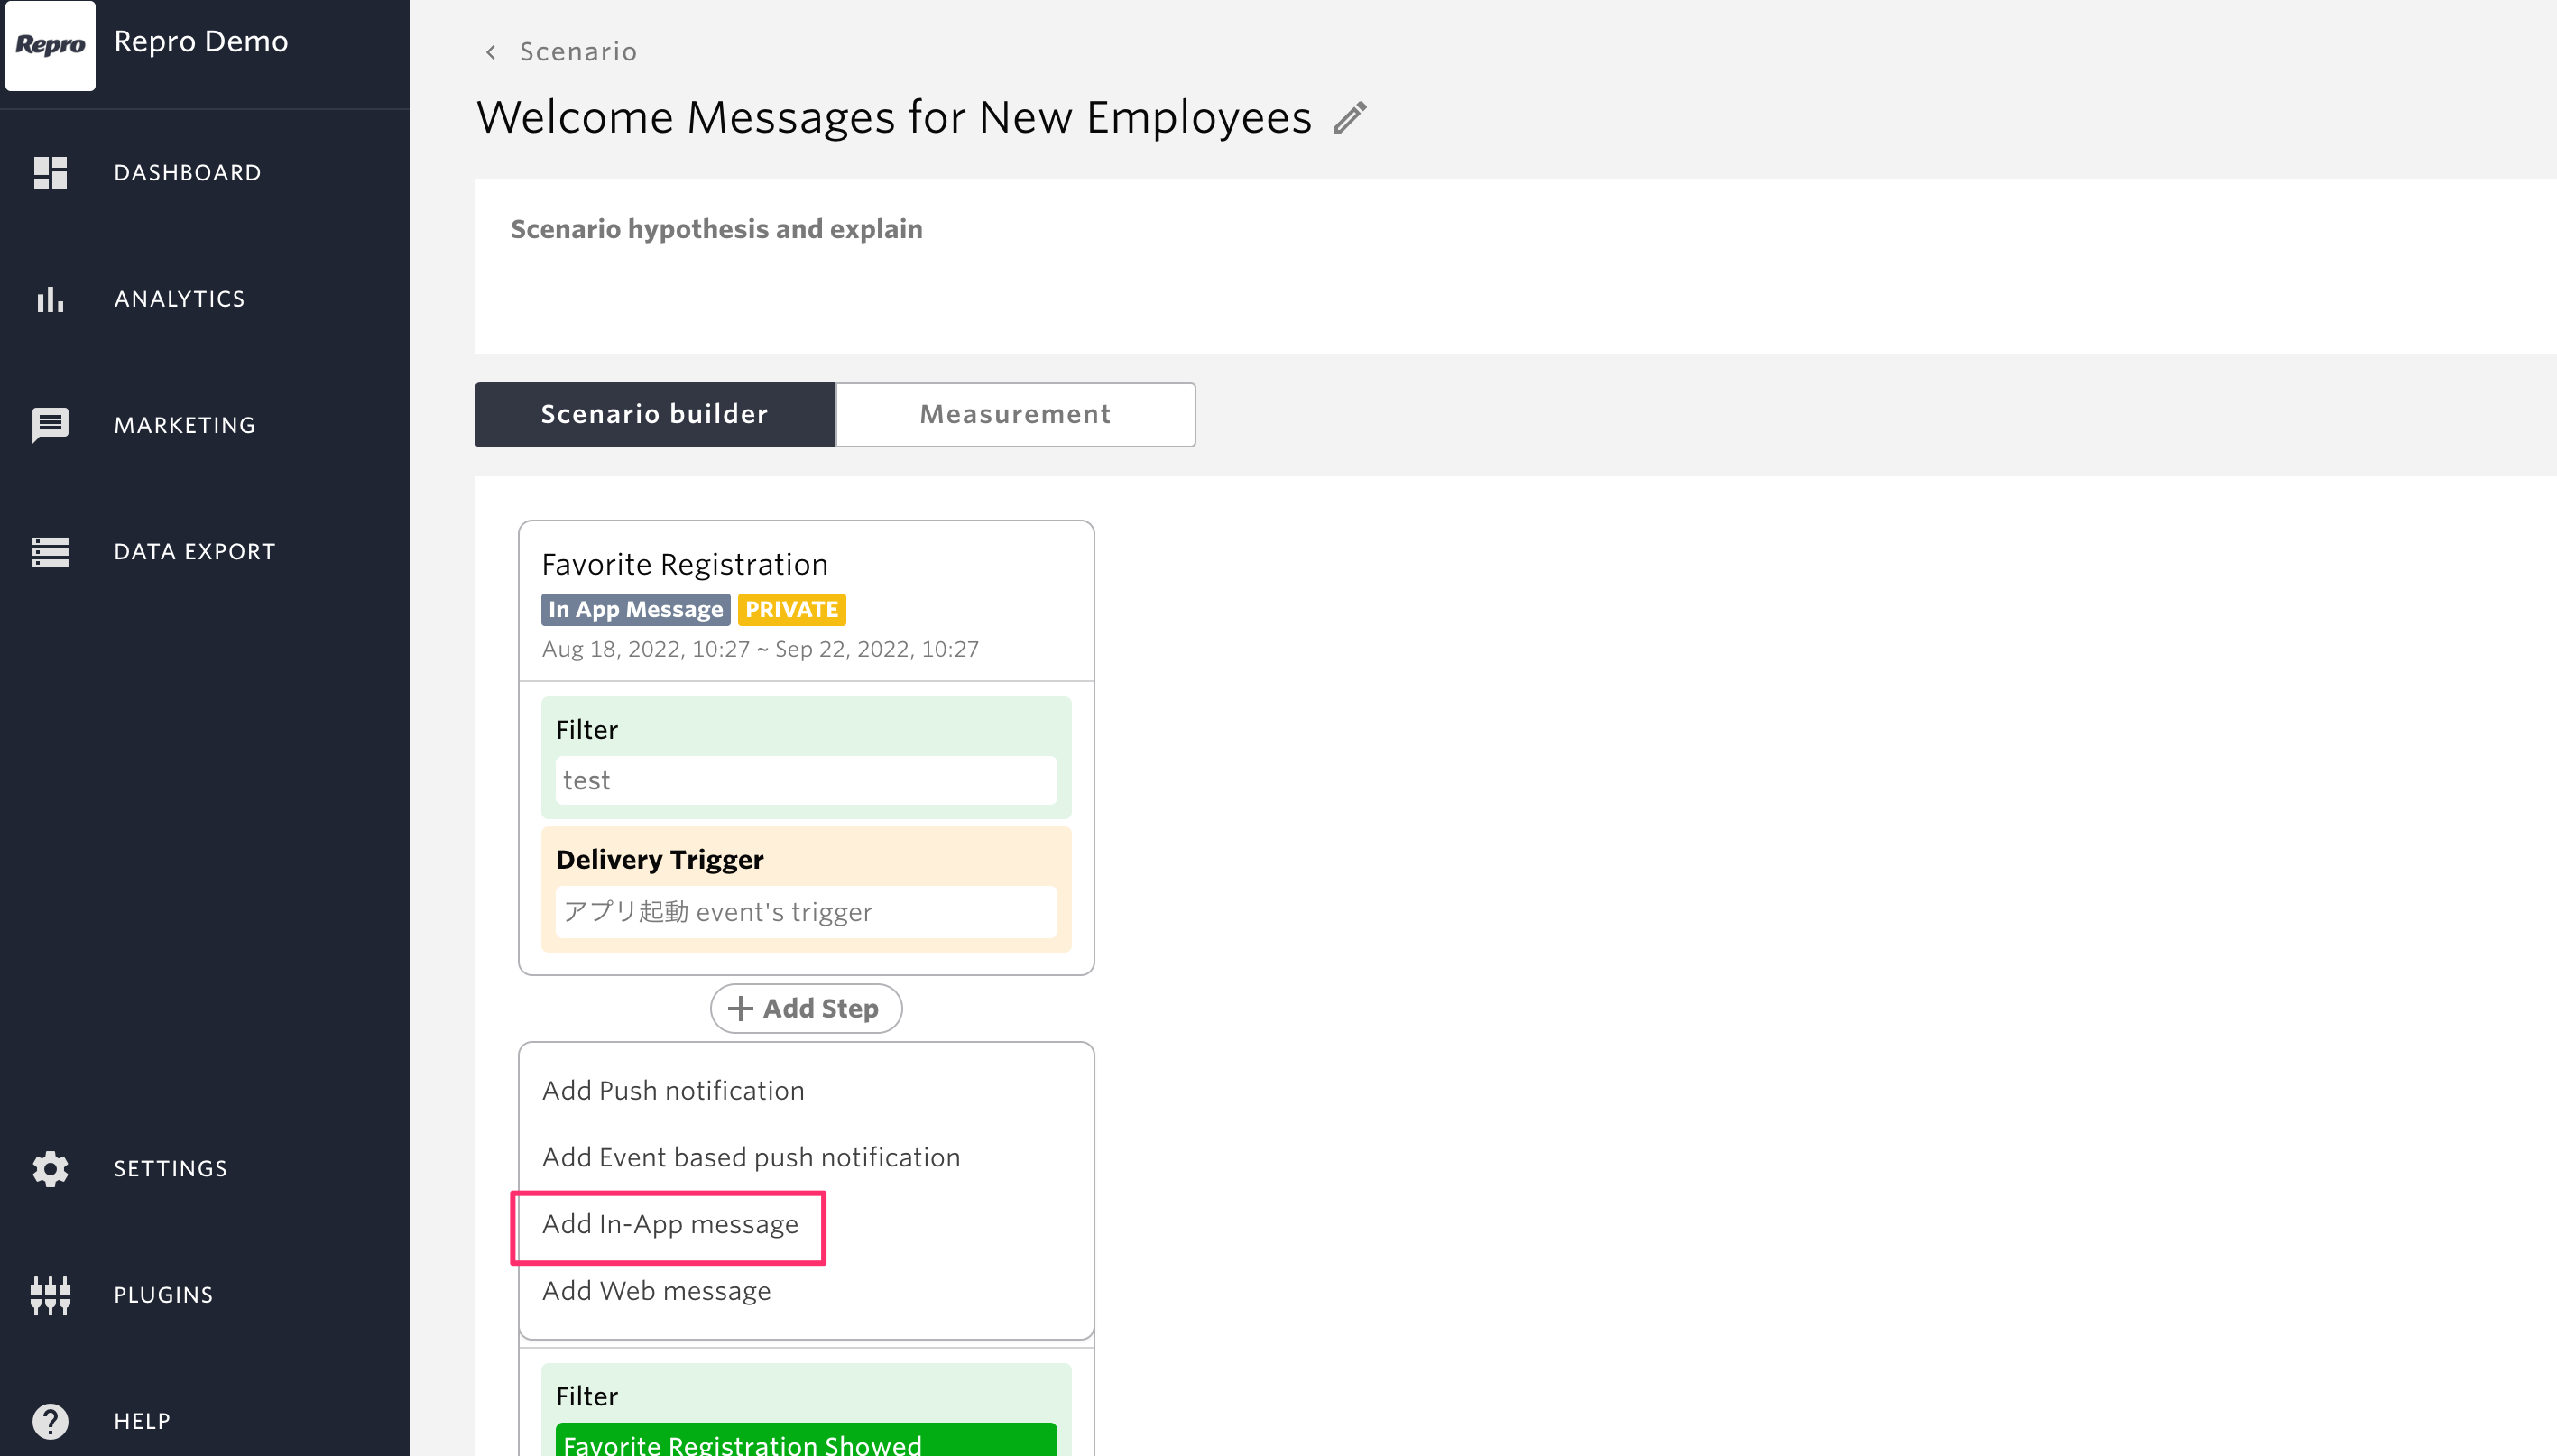
Task: Click the Filter heading above test
Action: [587, 730]
